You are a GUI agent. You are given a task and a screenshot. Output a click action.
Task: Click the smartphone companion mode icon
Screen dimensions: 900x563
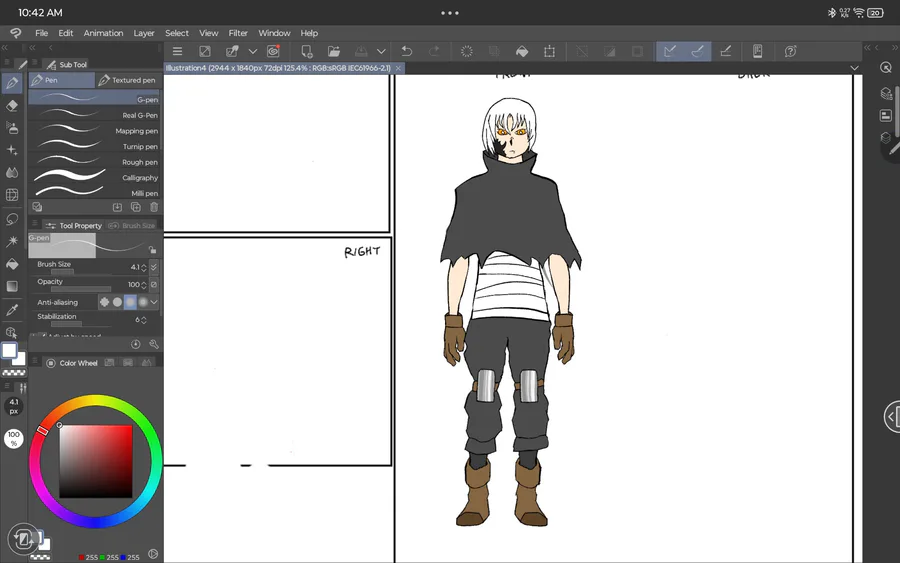click(758, 52)
